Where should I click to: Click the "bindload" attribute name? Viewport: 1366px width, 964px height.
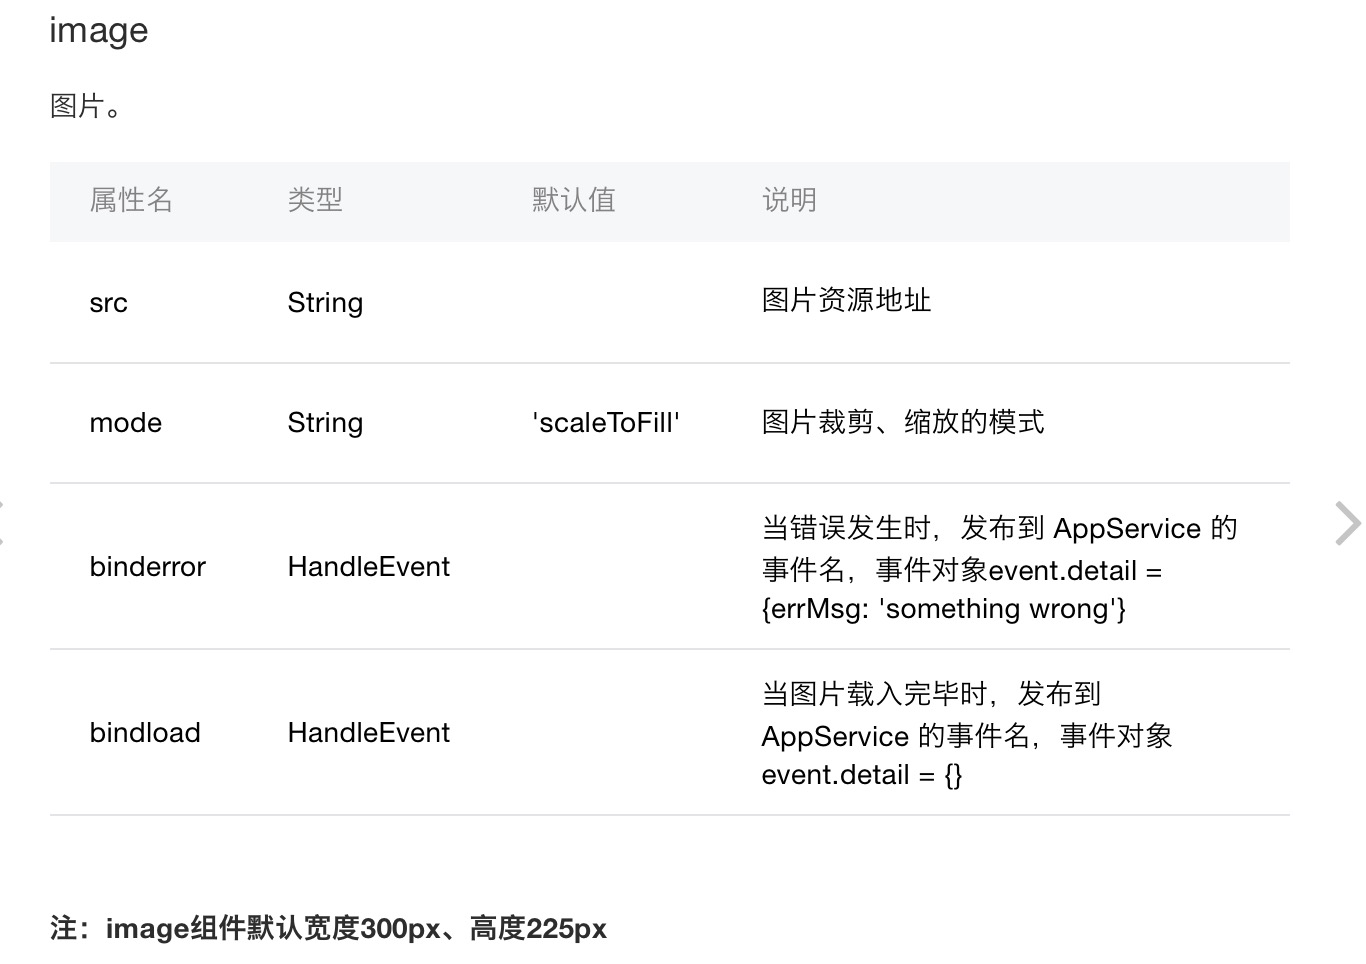point(145,733)
